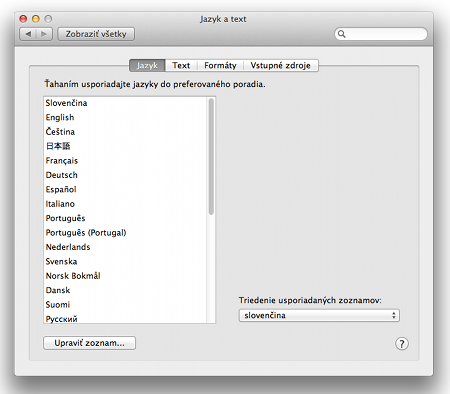This screenshot has width=450, height=394.
Task: Minimize the window using yellow button
Action: click(x=36, y=19)
